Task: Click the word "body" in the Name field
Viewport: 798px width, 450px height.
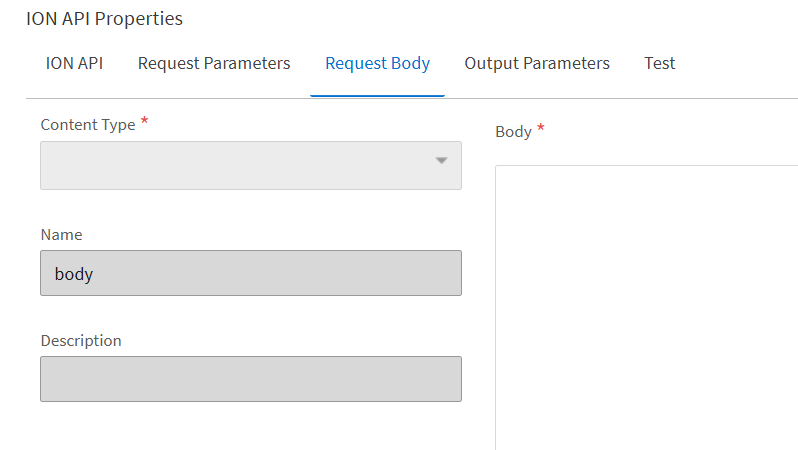Action: click(x=74, y=273)
